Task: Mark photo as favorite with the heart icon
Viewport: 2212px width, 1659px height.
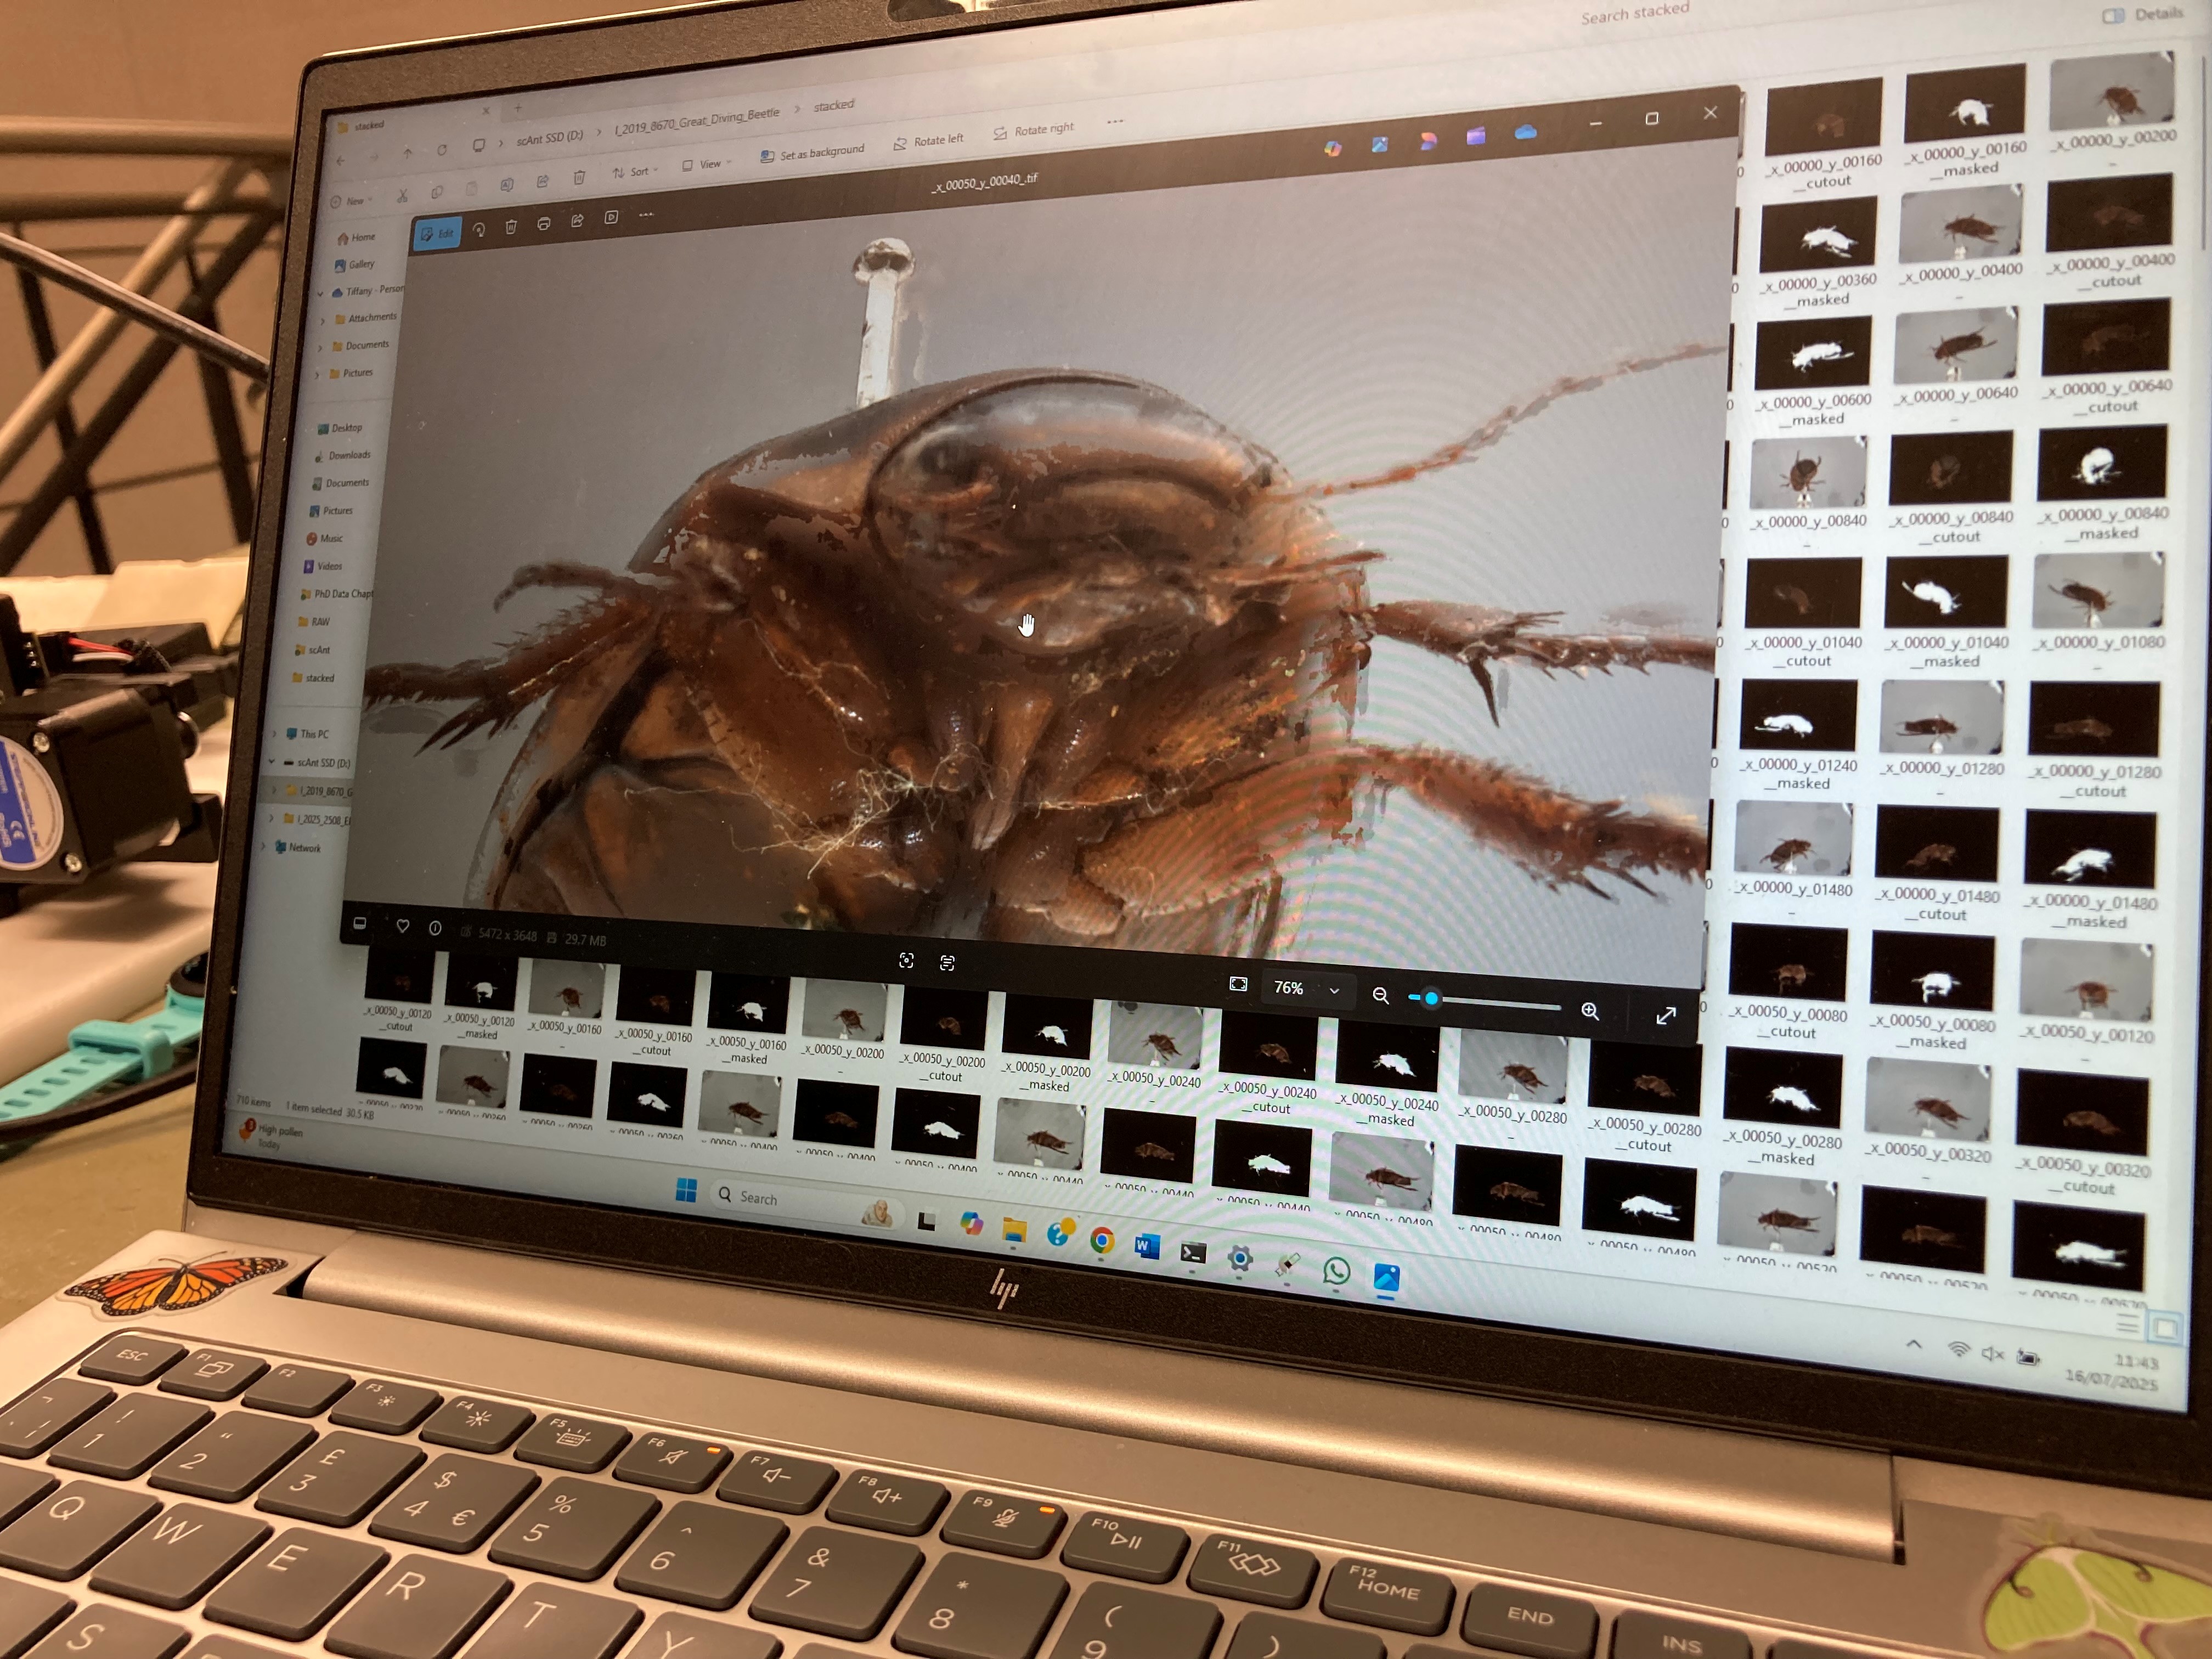Action: click(x=403, y=926)
